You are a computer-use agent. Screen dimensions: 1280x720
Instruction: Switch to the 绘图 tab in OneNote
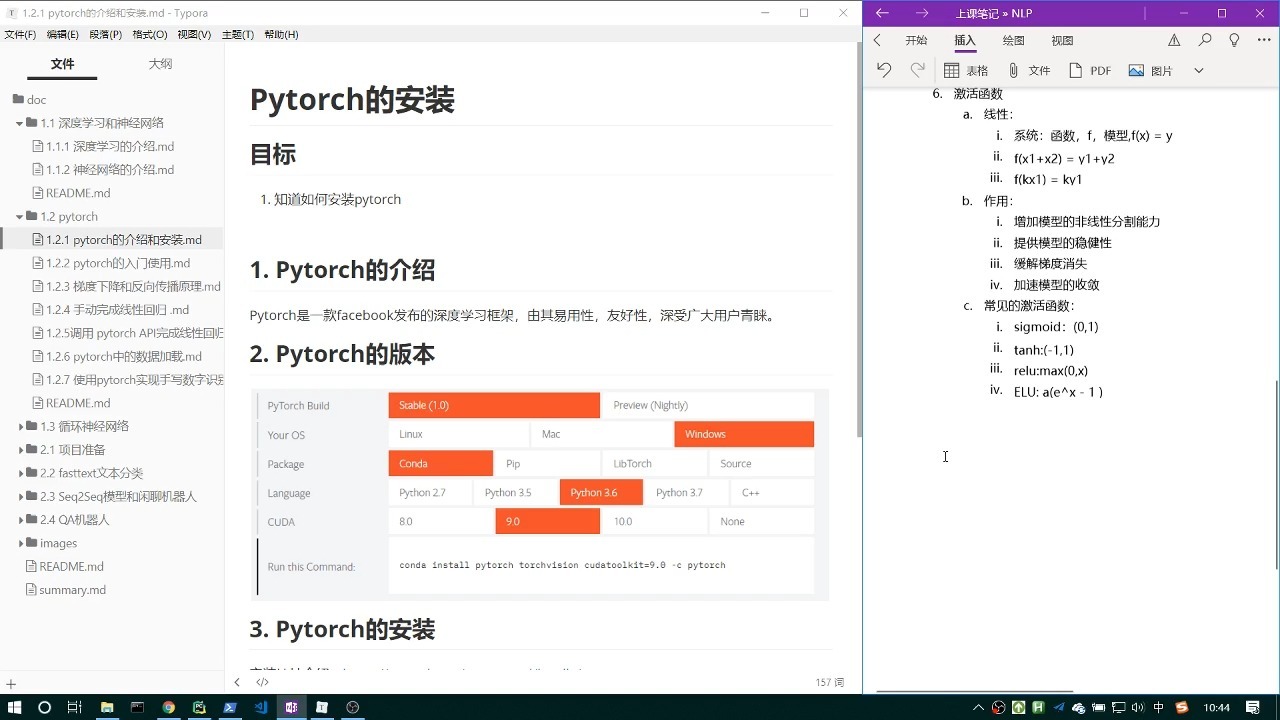(x=1013, y=41)
